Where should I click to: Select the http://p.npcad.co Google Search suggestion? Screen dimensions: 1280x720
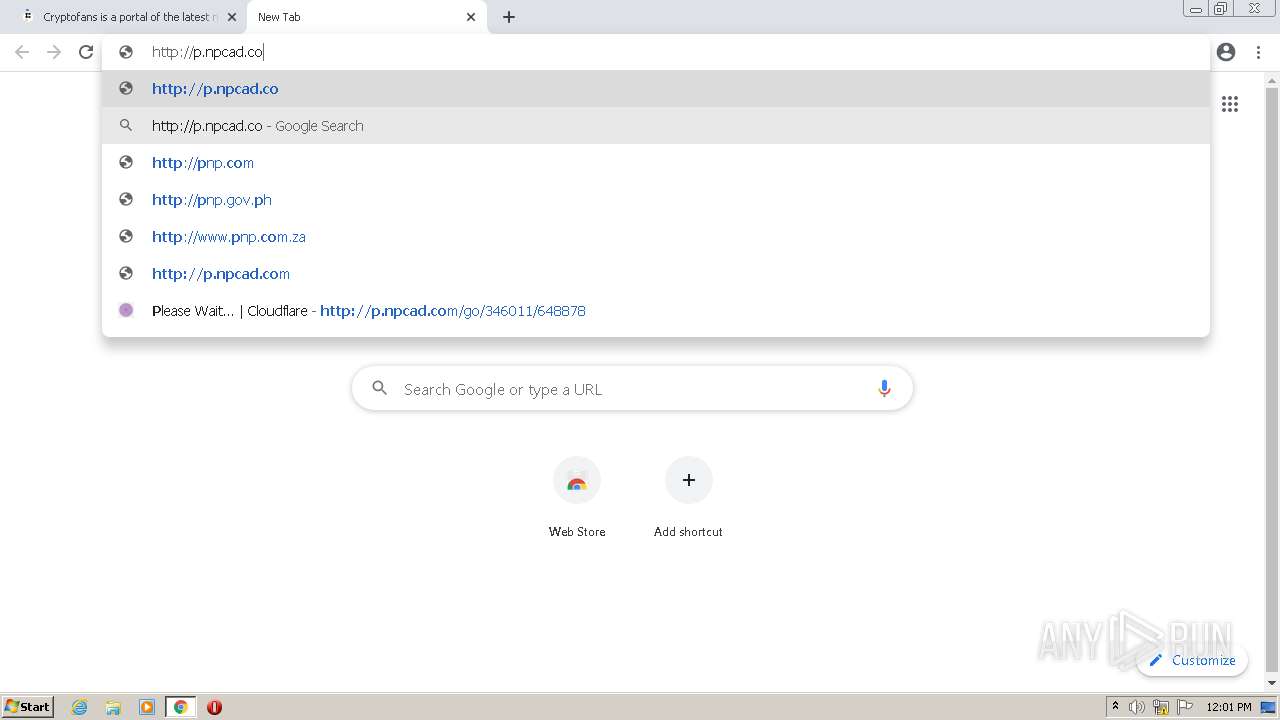coord(656,126)
